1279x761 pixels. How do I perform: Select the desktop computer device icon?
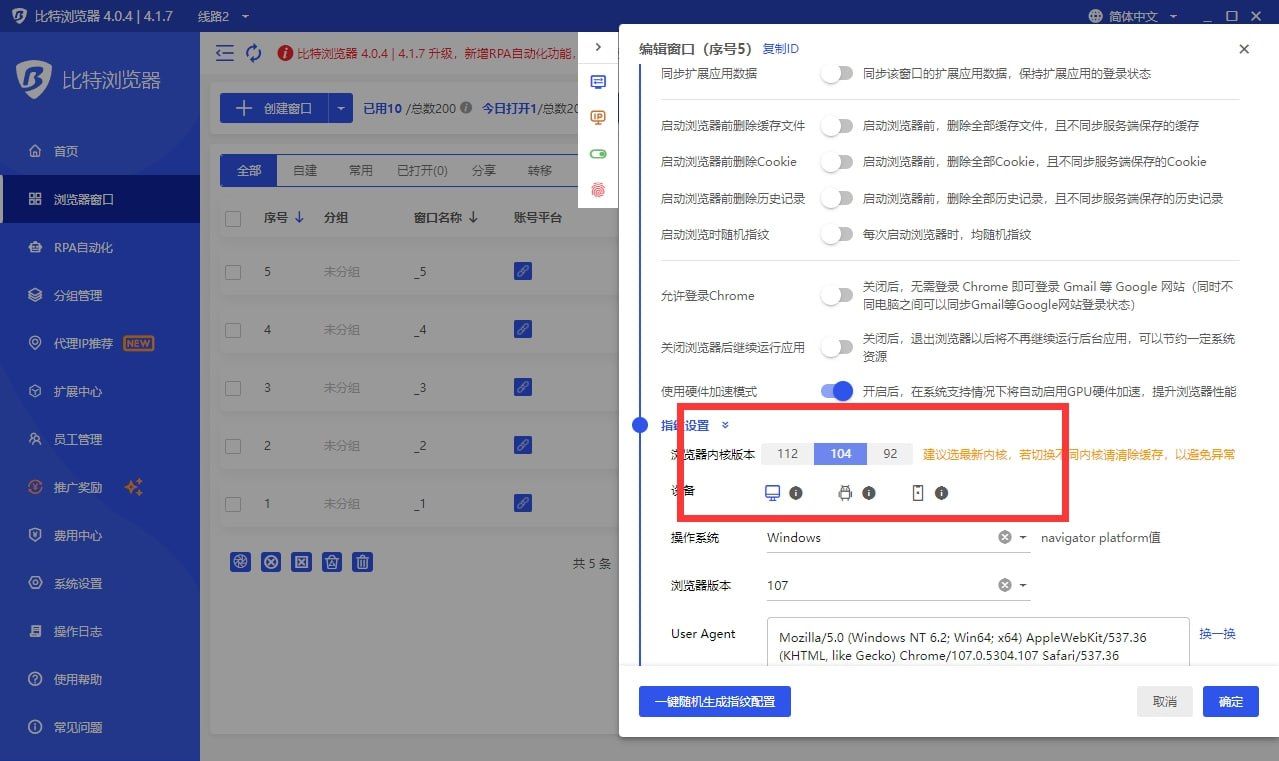(x=772, y=493)
